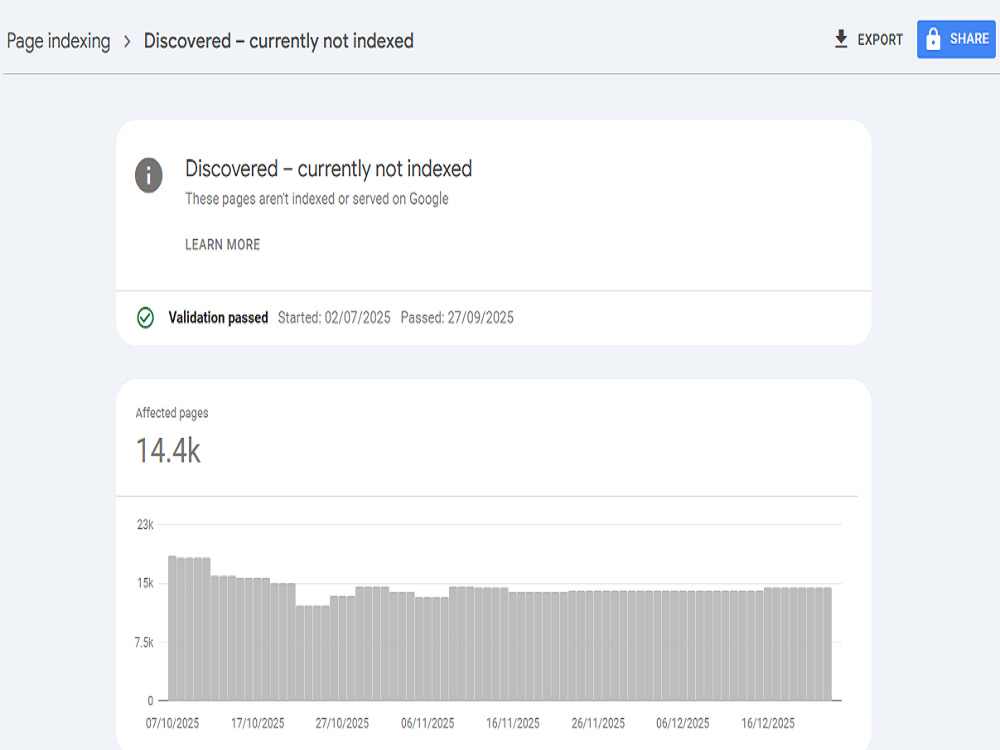1000x750 pixels.
Task: Click the 27/10/2025 x-axis date
Action: coord(342,723)
